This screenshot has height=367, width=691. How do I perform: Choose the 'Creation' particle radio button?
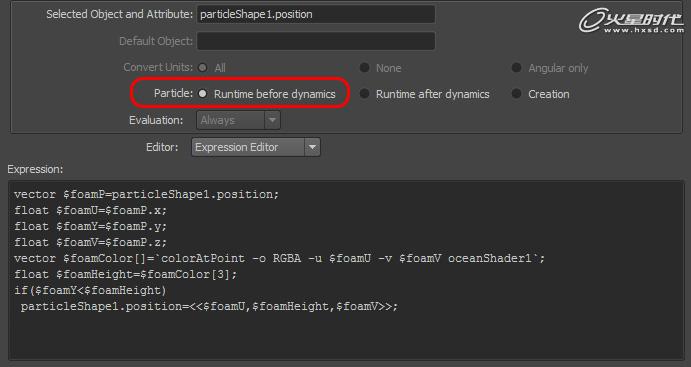pos(516,94)
